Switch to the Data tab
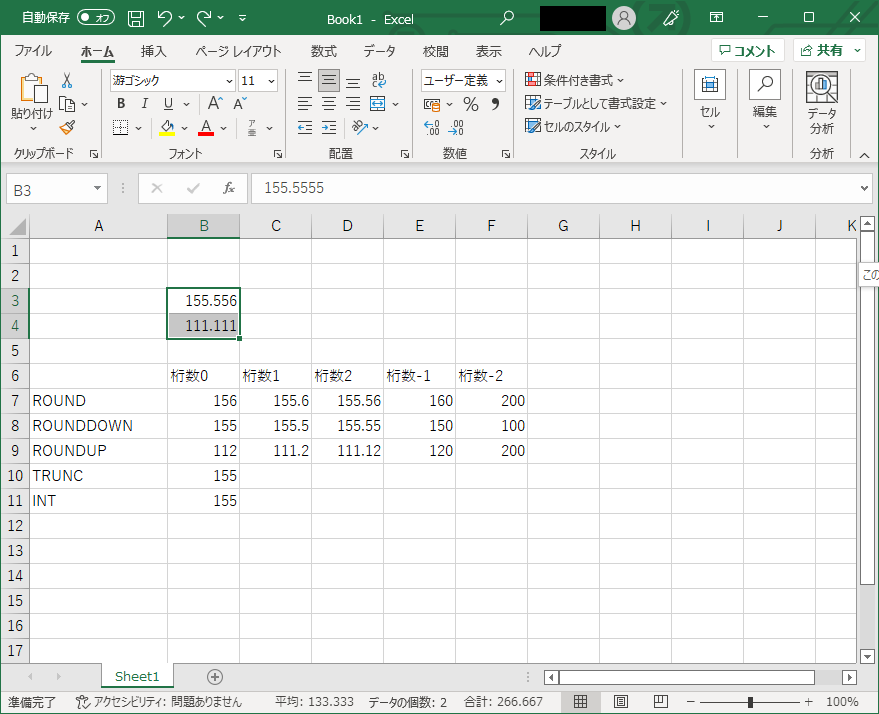 tap(379, 51)
